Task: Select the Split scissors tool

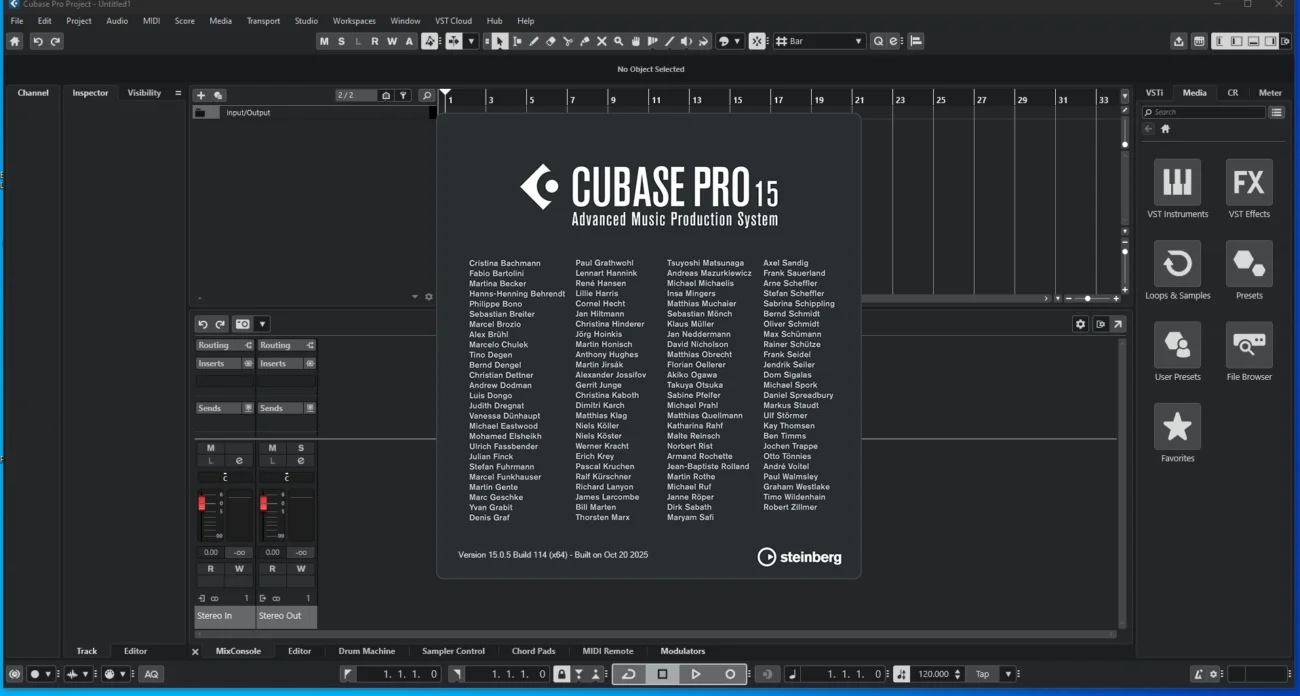Action: click(568, 41)
